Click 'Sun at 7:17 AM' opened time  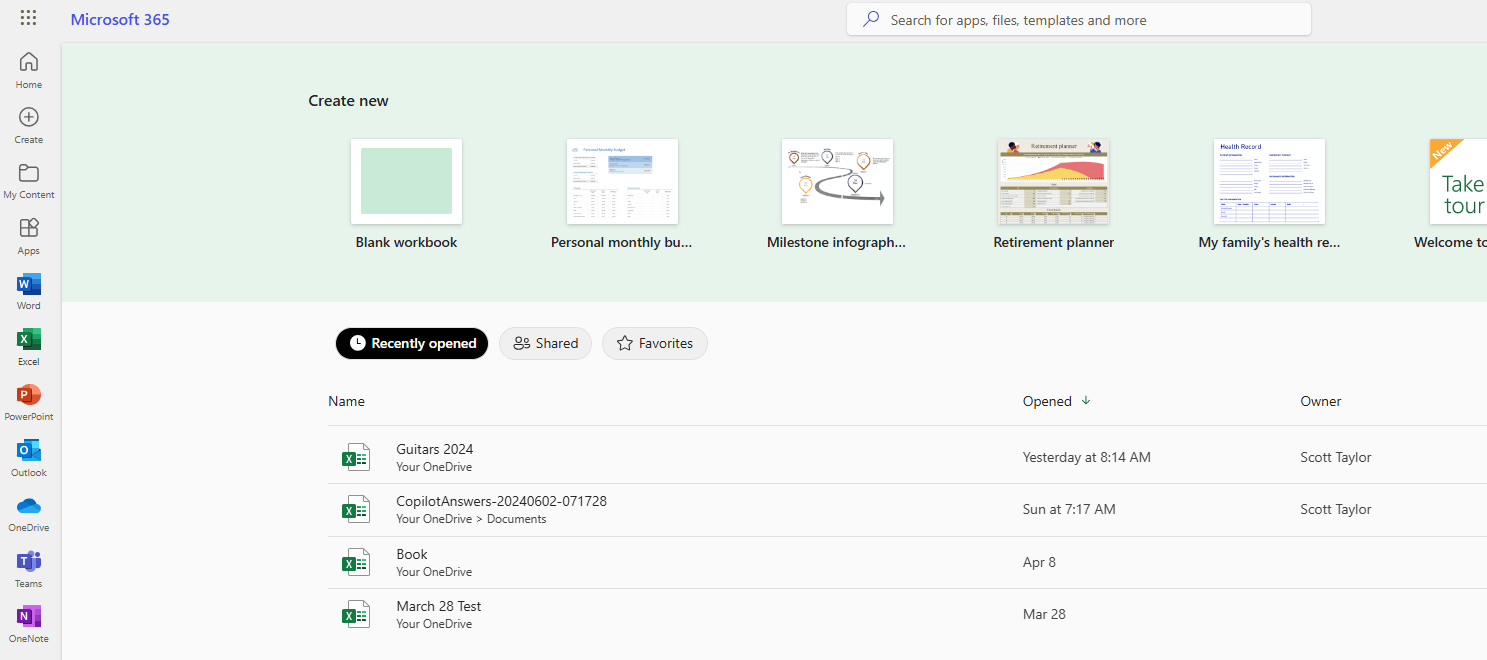(1068, 509)
